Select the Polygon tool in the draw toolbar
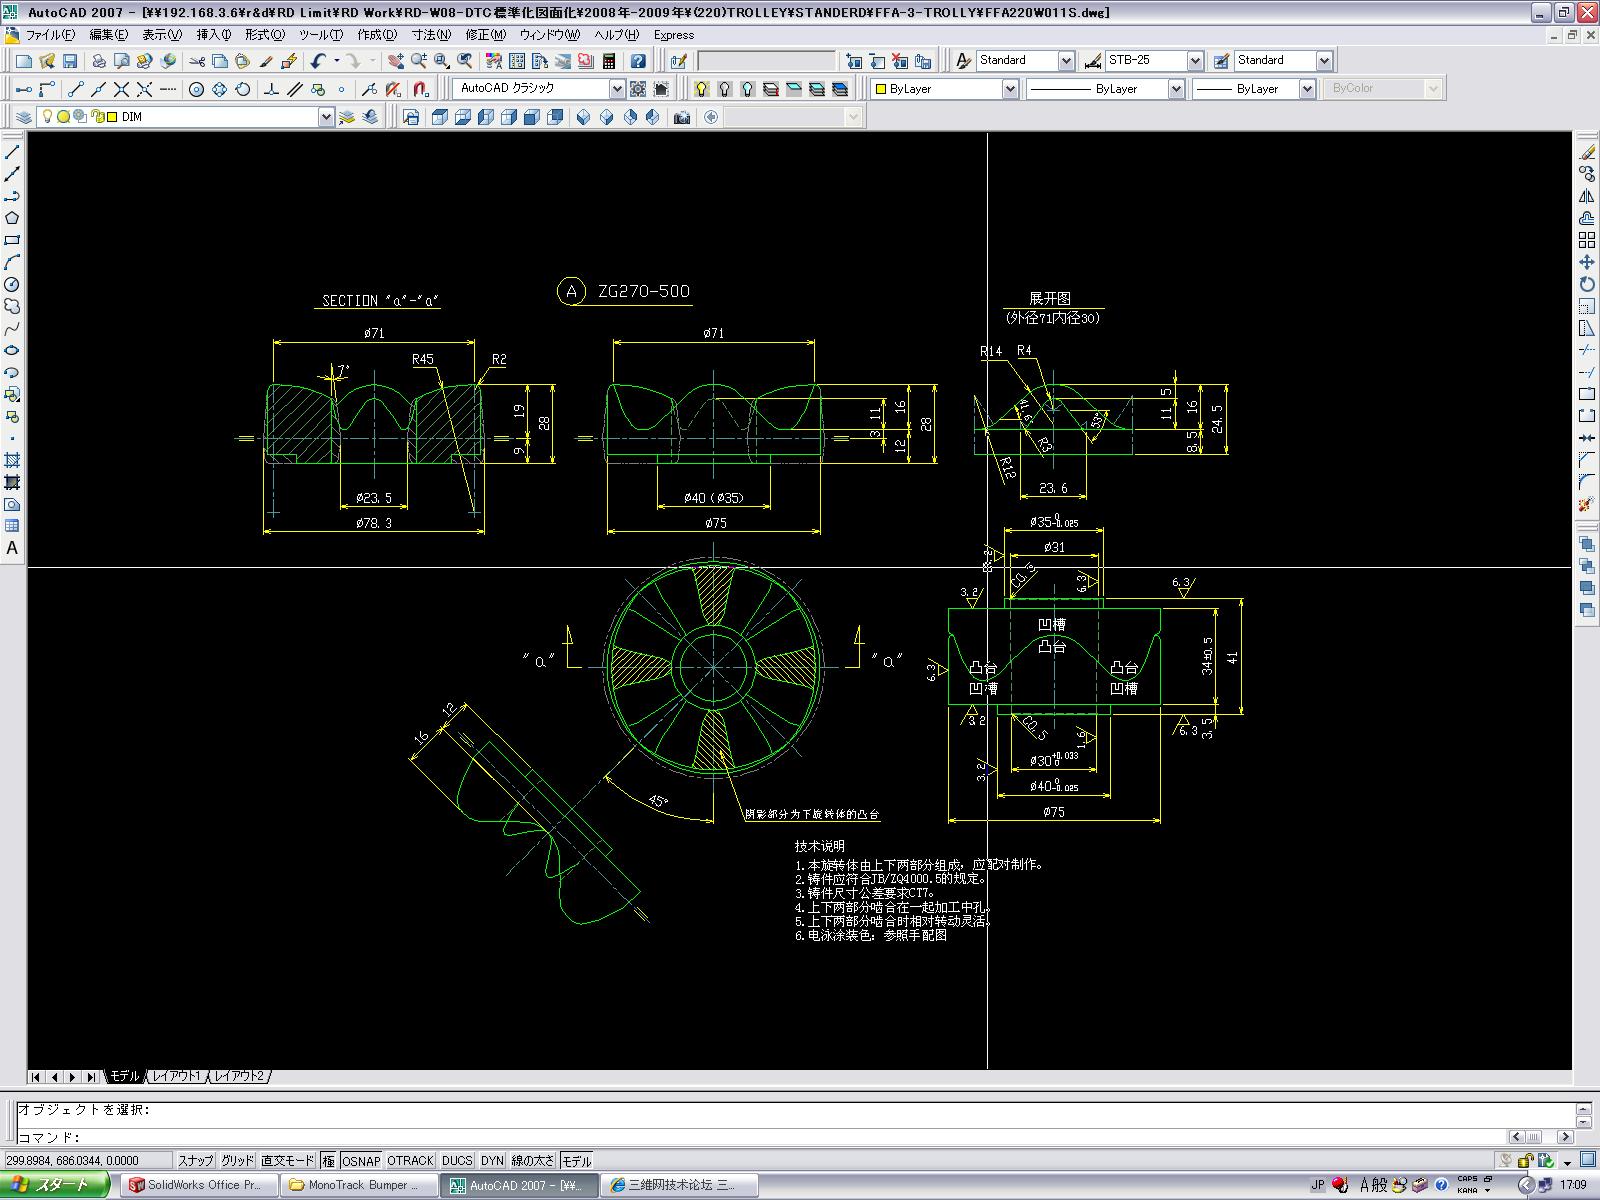The width and height of the screenshot is (1600, 1200). click(12, 218)
